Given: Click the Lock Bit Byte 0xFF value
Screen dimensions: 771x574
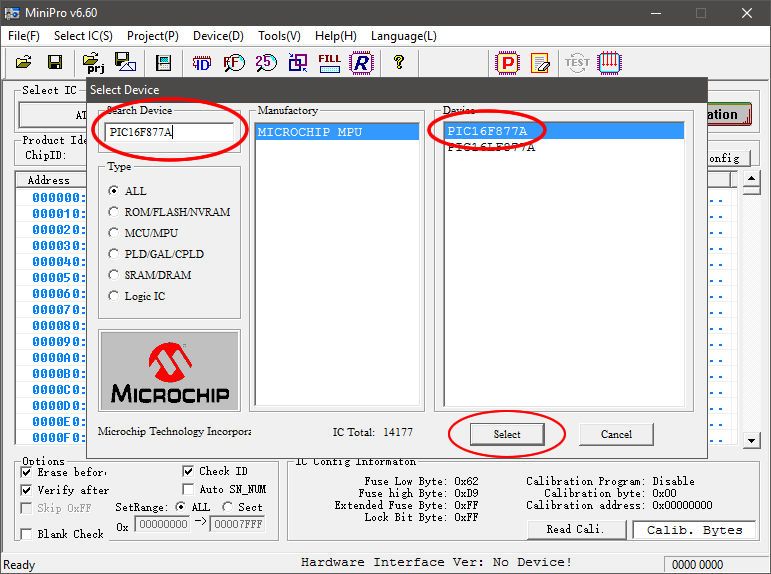Looking at the screenshot, I should point(466,517).
